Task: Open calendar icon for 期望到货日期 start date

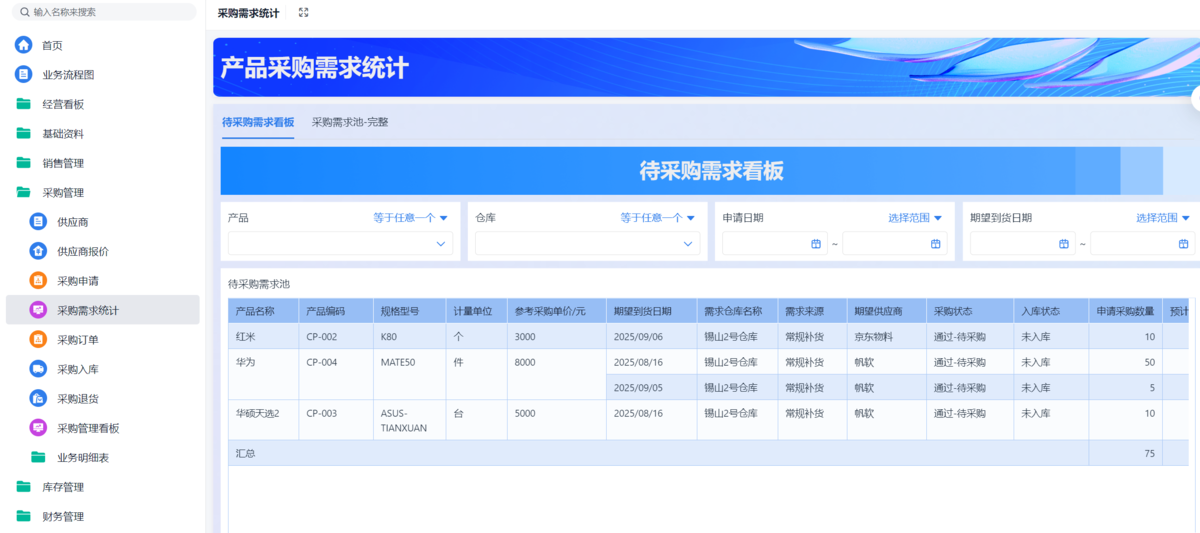Action: click(x=1064, y=244)
